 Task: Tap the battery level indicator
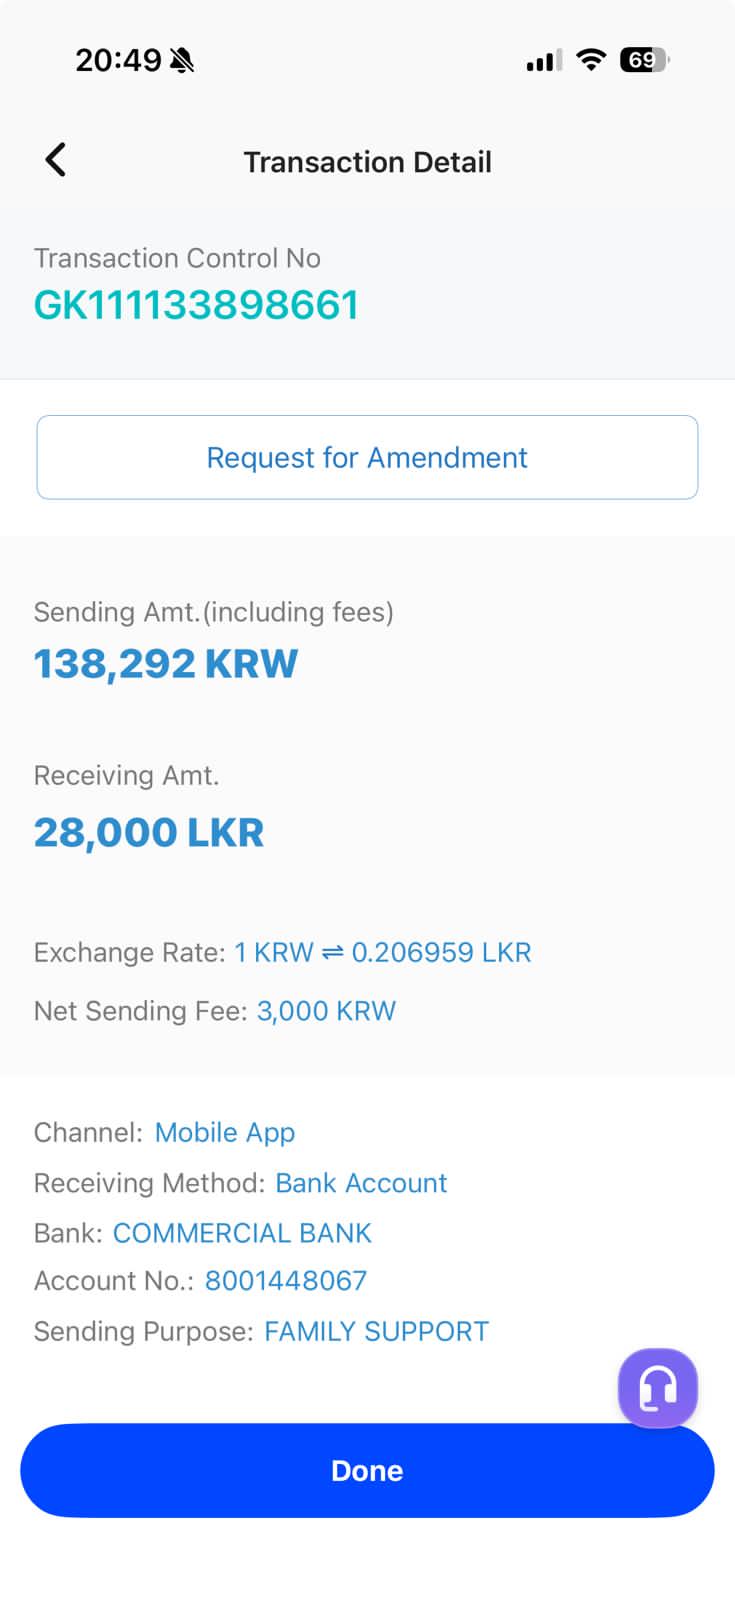click(643, 60)
